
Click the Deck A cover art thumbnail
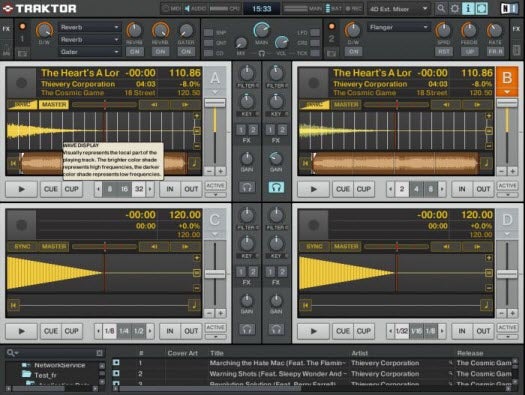point(21,83)
